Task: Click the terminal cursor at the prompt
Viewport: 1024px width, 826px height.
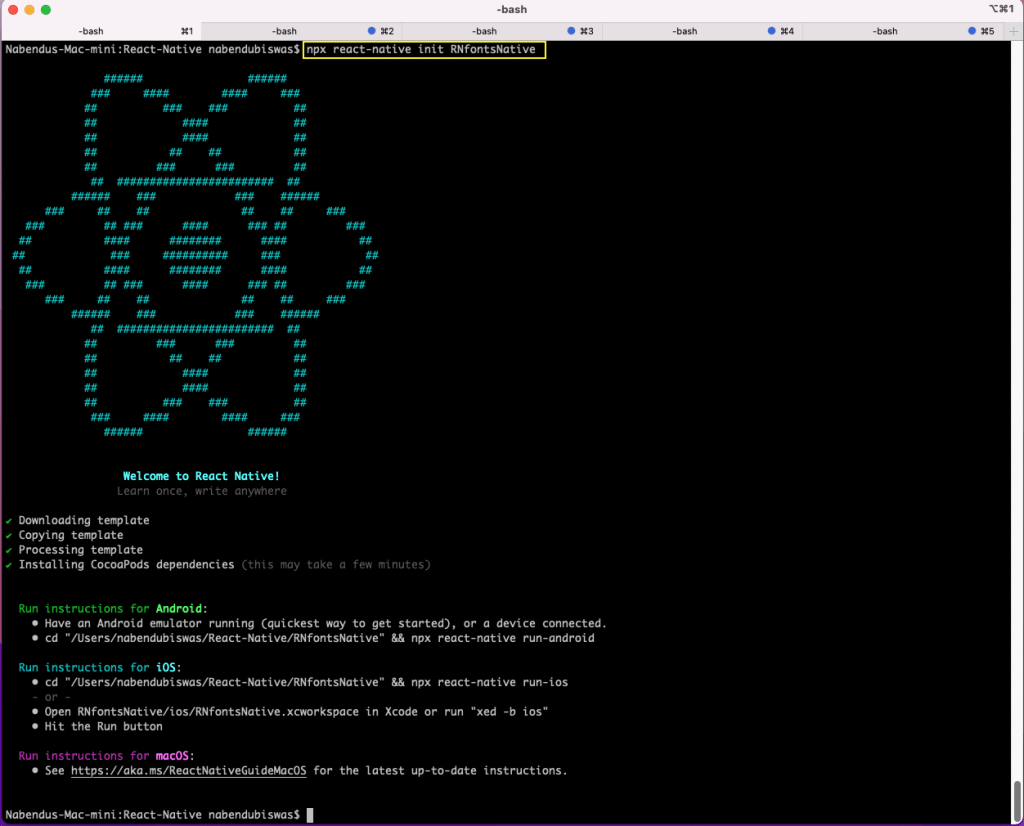Action: pyautogui.click(x=310, y=815)
